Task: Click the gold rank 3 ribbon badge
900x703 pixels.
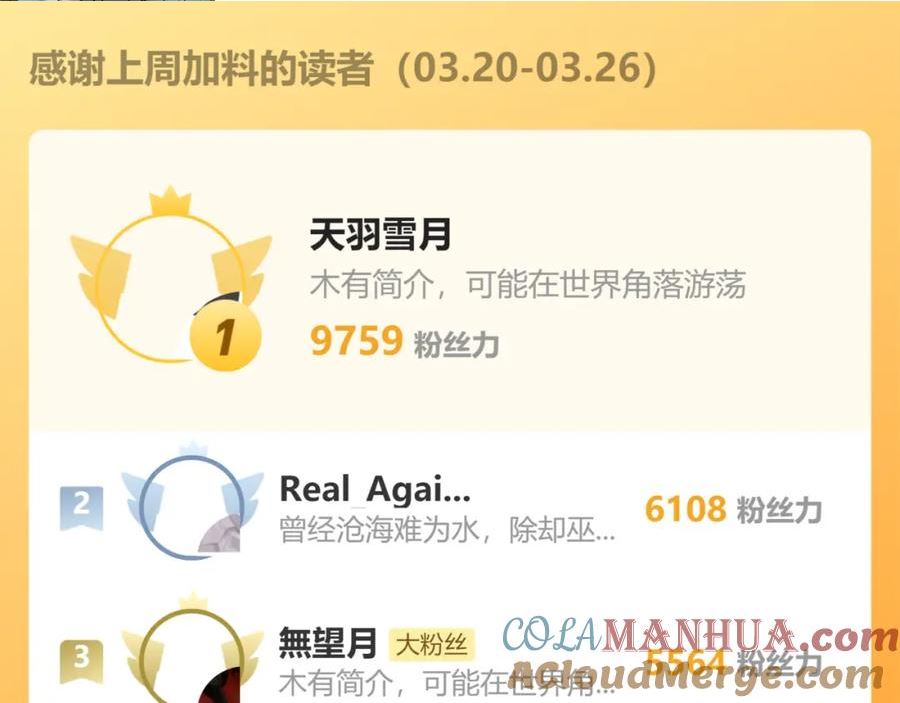Action: coord(82,661)
